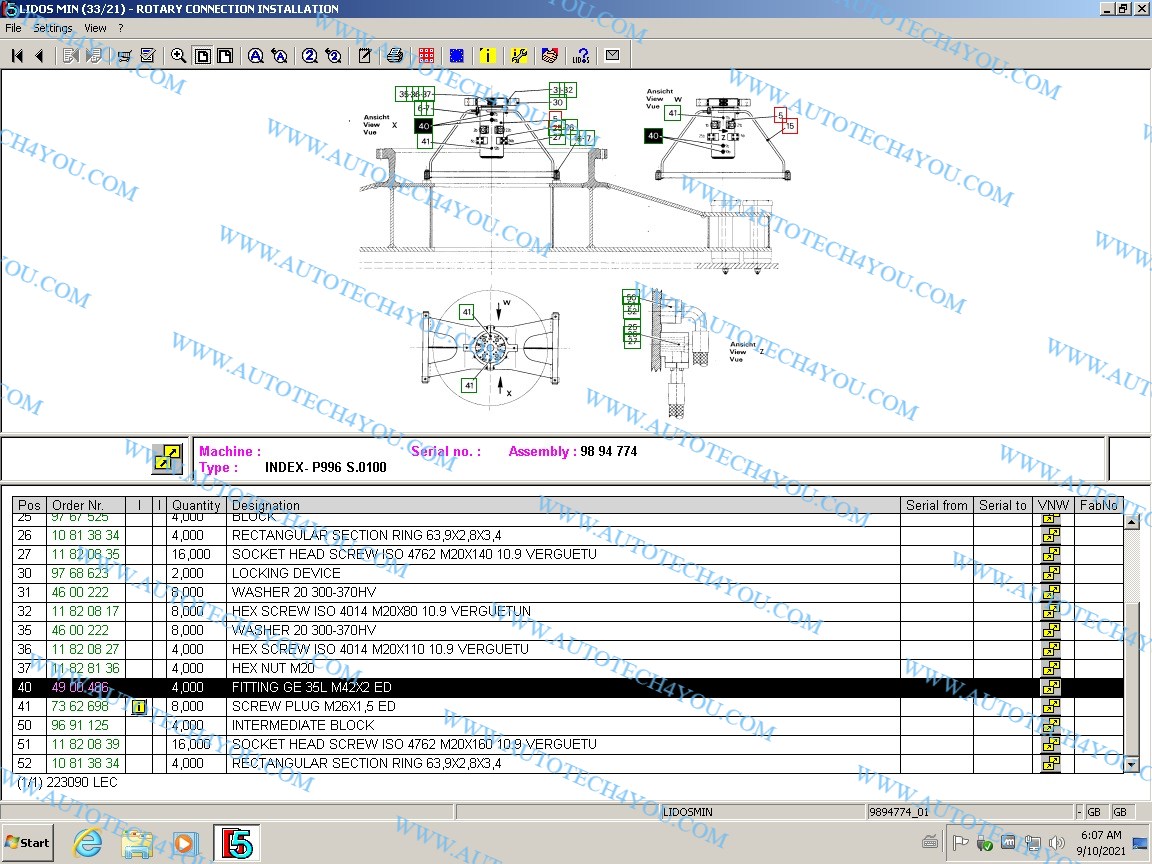Click the yellow expand button beside Machine
Viewport: 1152px width, 864px height.
[x=167, y=459]
